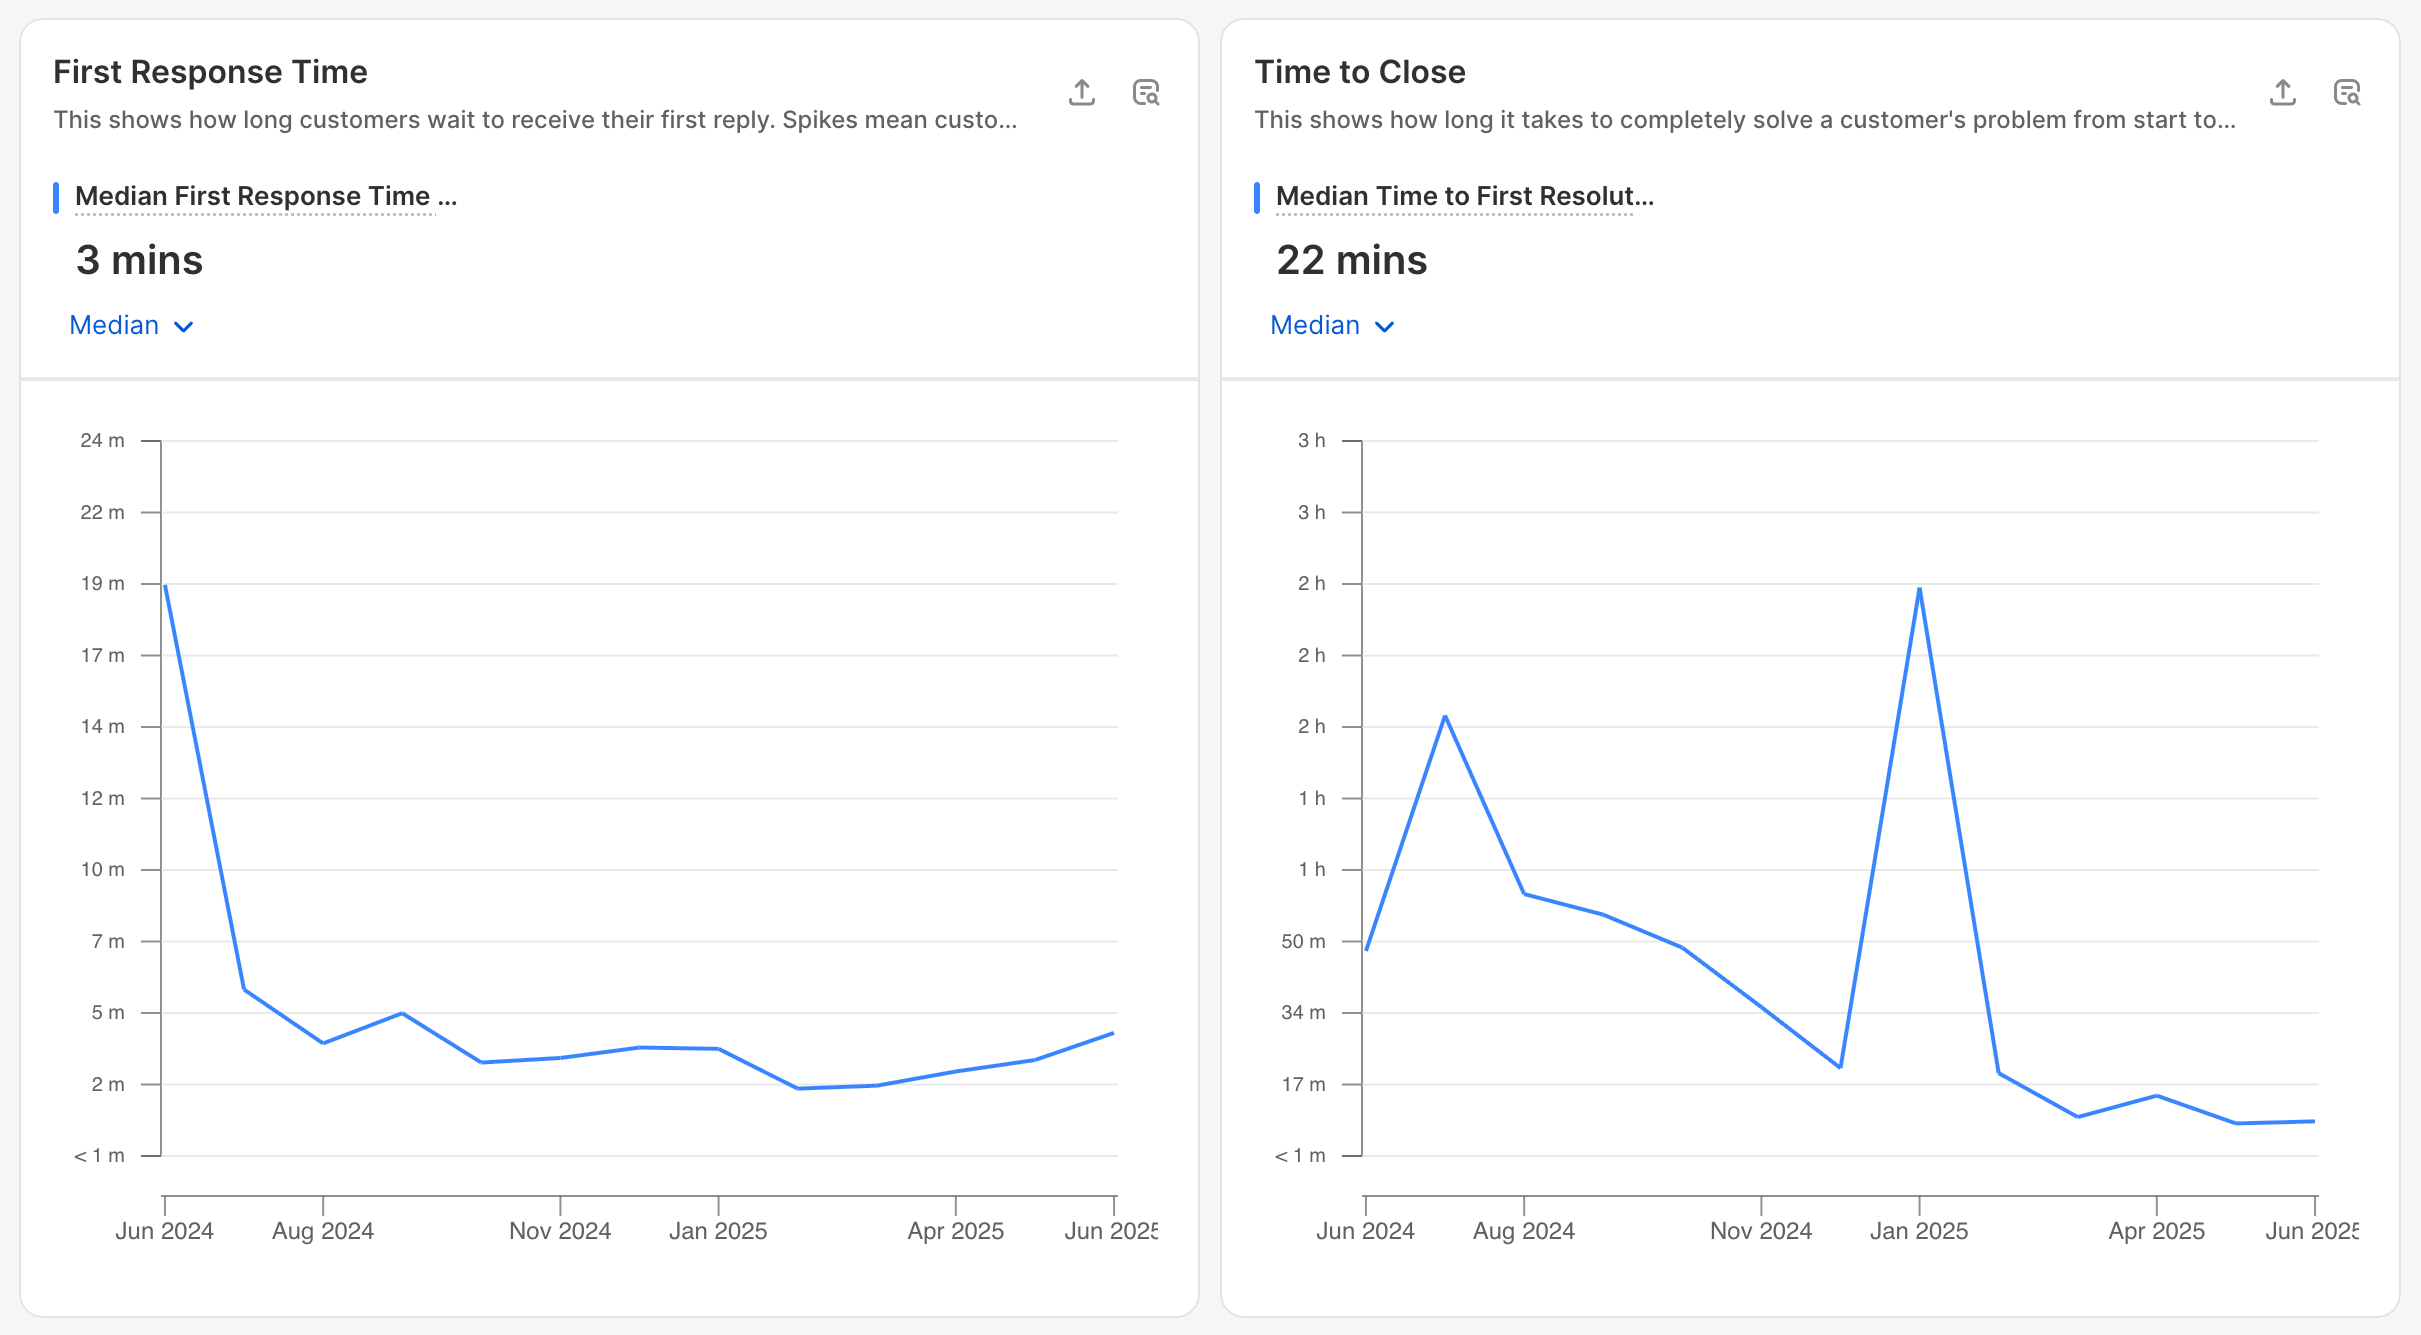The height and width of the screenshot is (1335, 2421).
Task: Click the 22 mins metric value
Action: 1351,260
